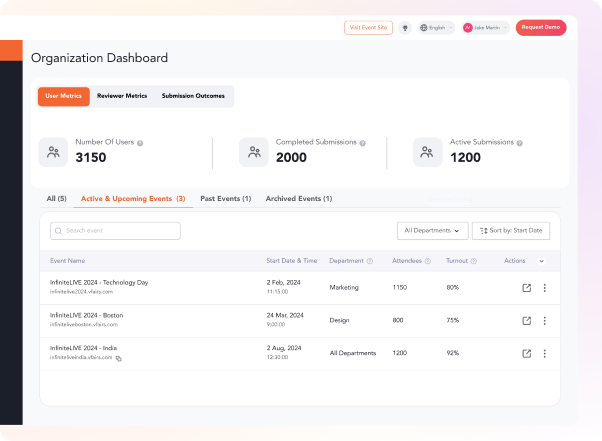Click the orange sidebar block
The height and width of the screenshot is (441, 602).
click(11, 50)
